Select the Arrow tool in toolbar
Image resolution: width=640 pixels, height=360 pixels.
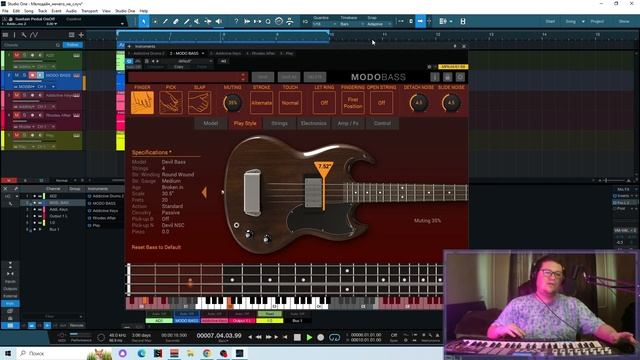pos(144,21)
